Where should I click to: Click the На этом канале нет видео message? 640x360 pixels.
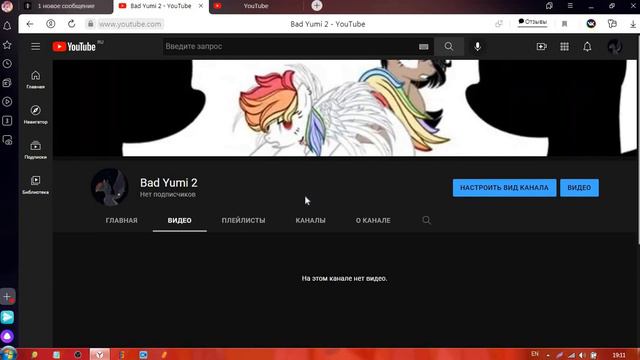tap(344, 278)
